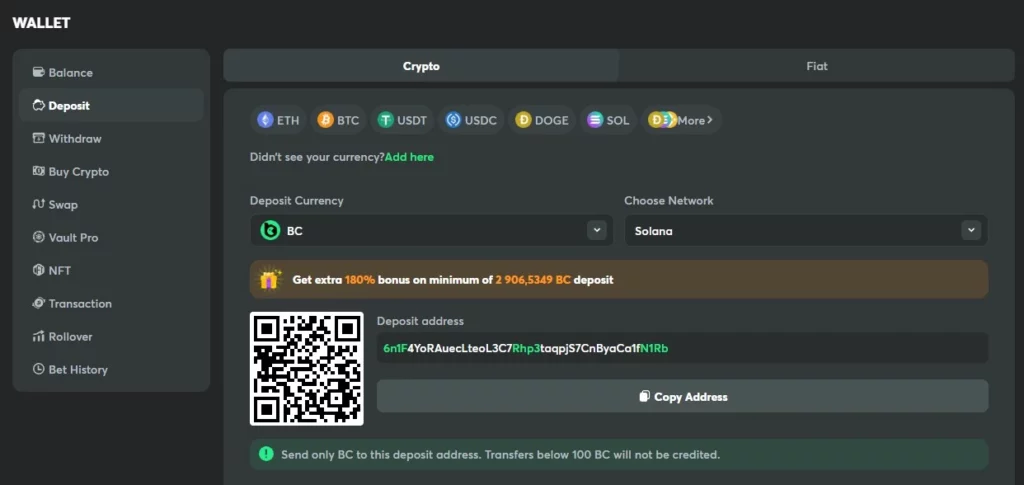The width and height of the screenshot is (1024, 485).
Task: Click the 'Choose Network' label
Action: click(x=669, y=200)
